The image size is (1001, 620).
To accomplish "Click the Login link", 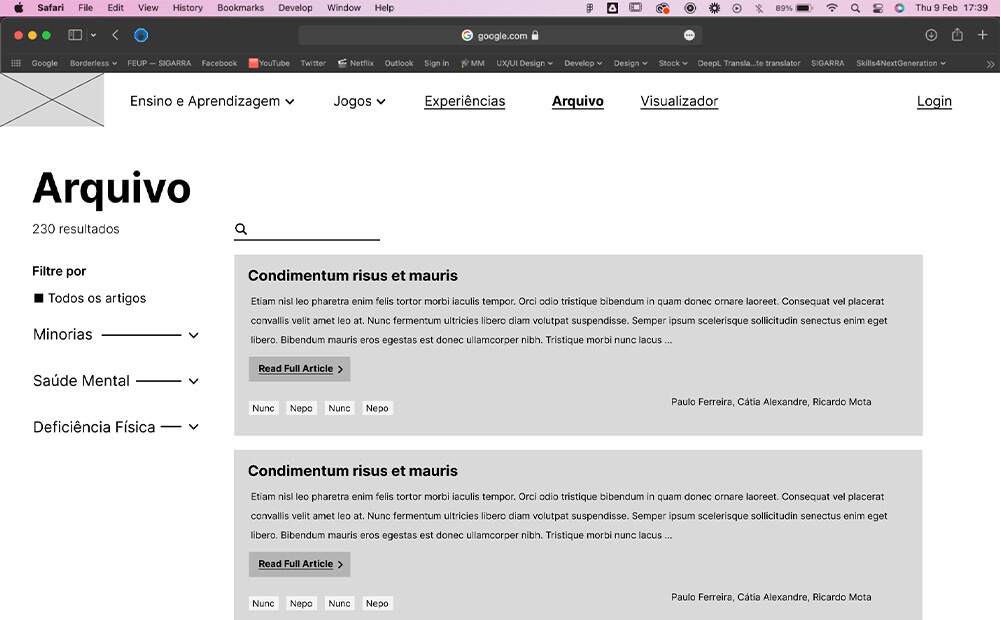I will [934, 101].
